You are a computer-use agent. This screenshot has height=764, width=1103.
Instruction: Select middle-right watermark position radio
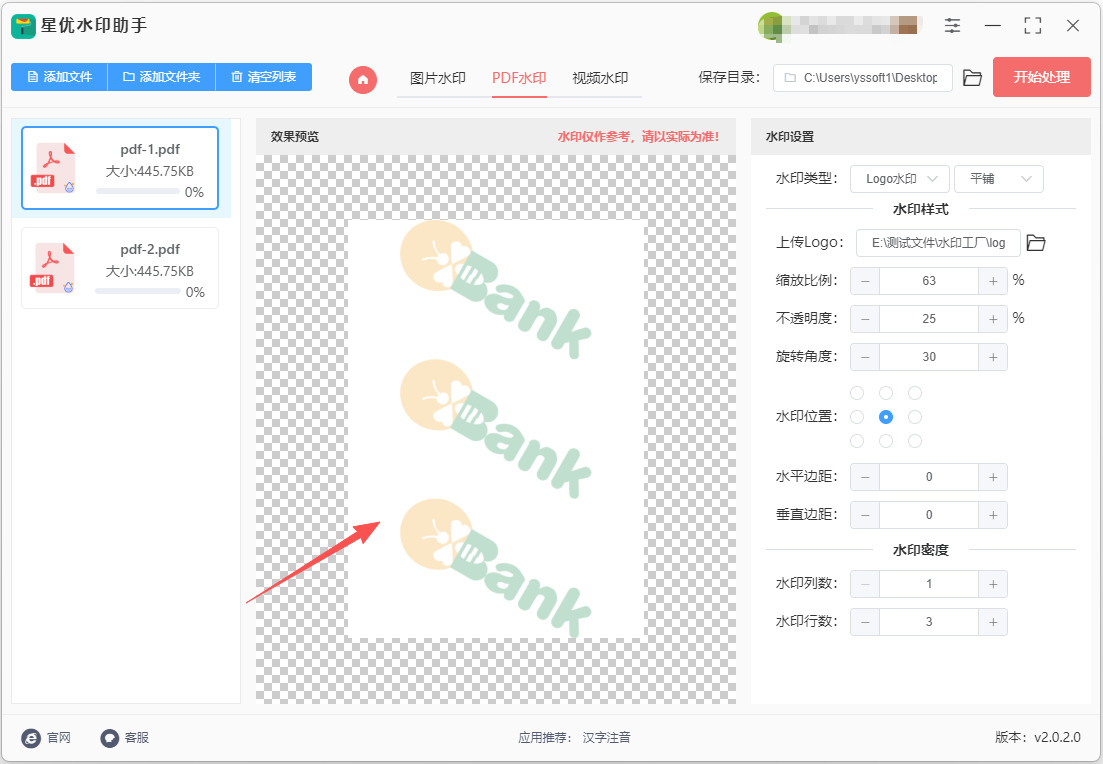(914, 417)
